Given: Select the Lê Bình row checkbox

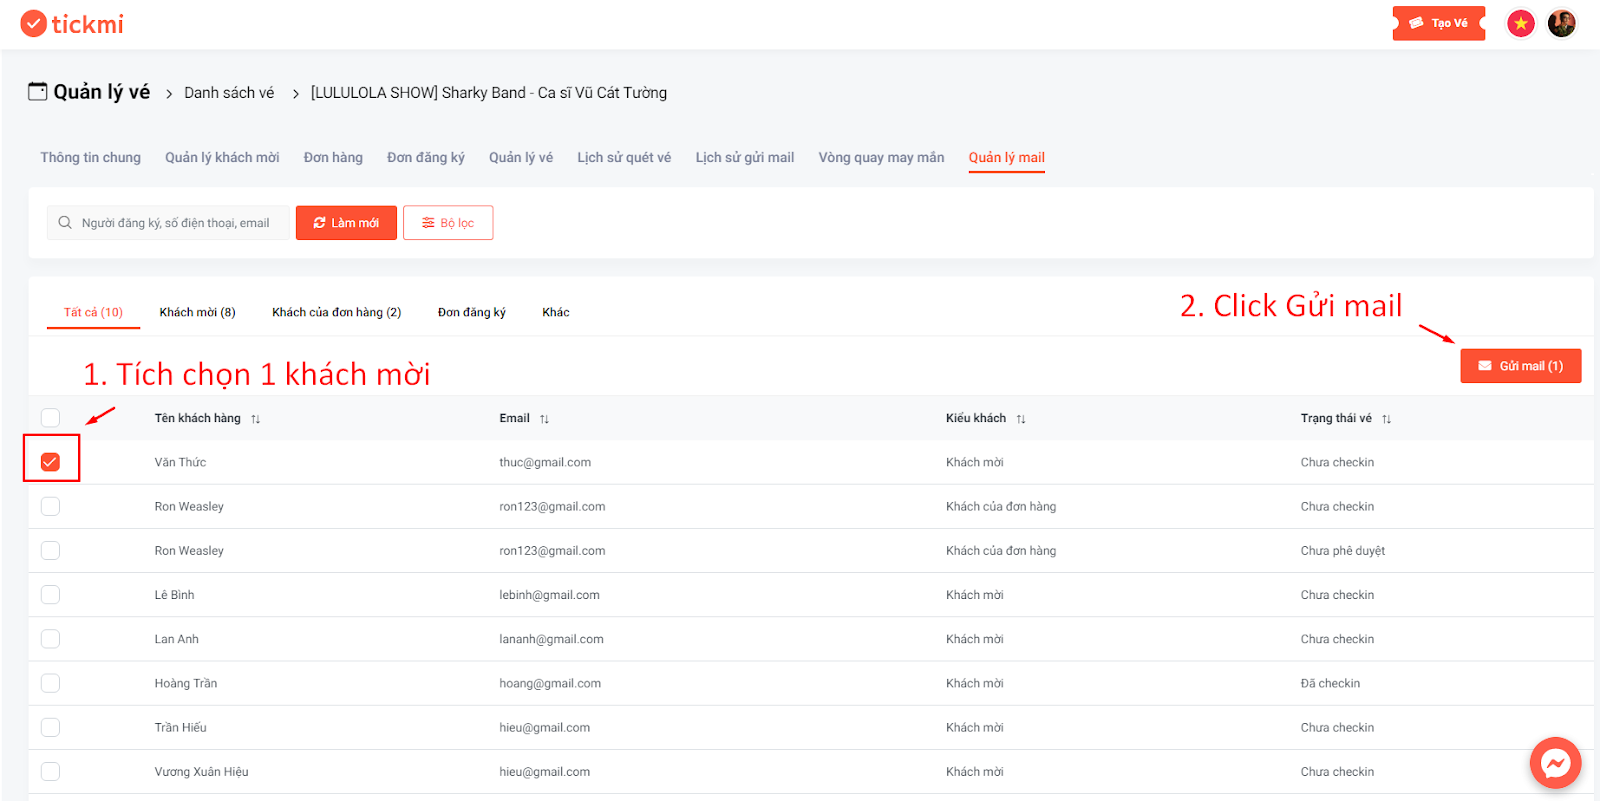Looking at the screenshot, I should [50, 595].
